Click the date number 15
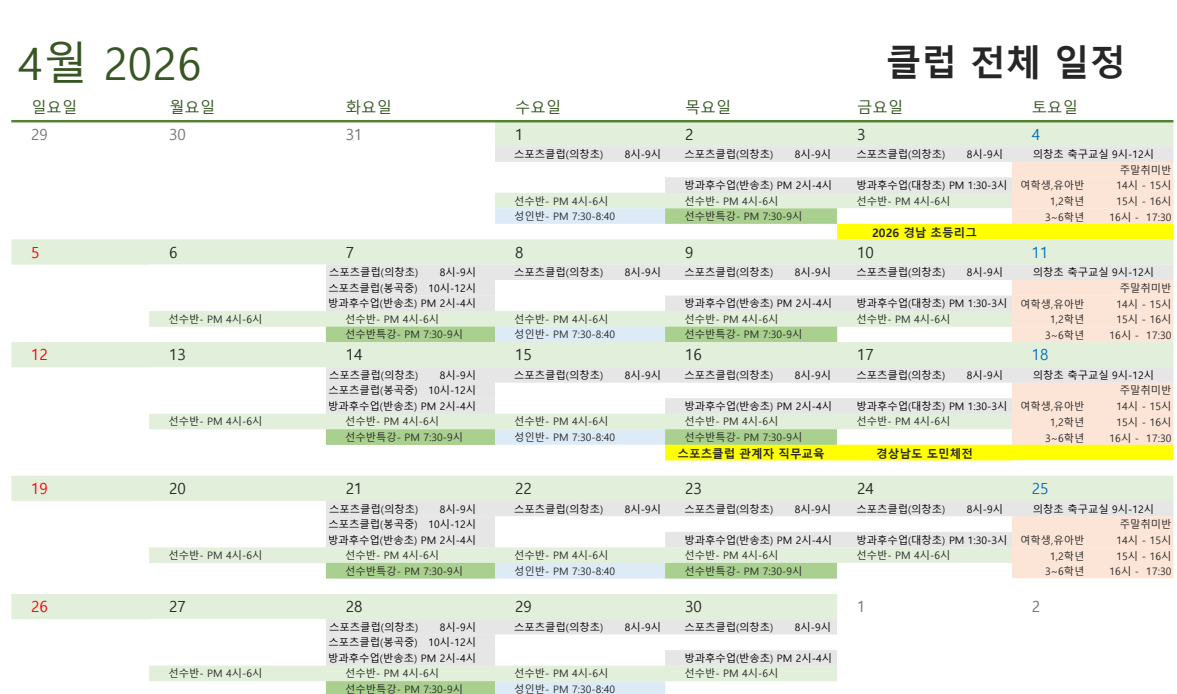 [523, 355]
